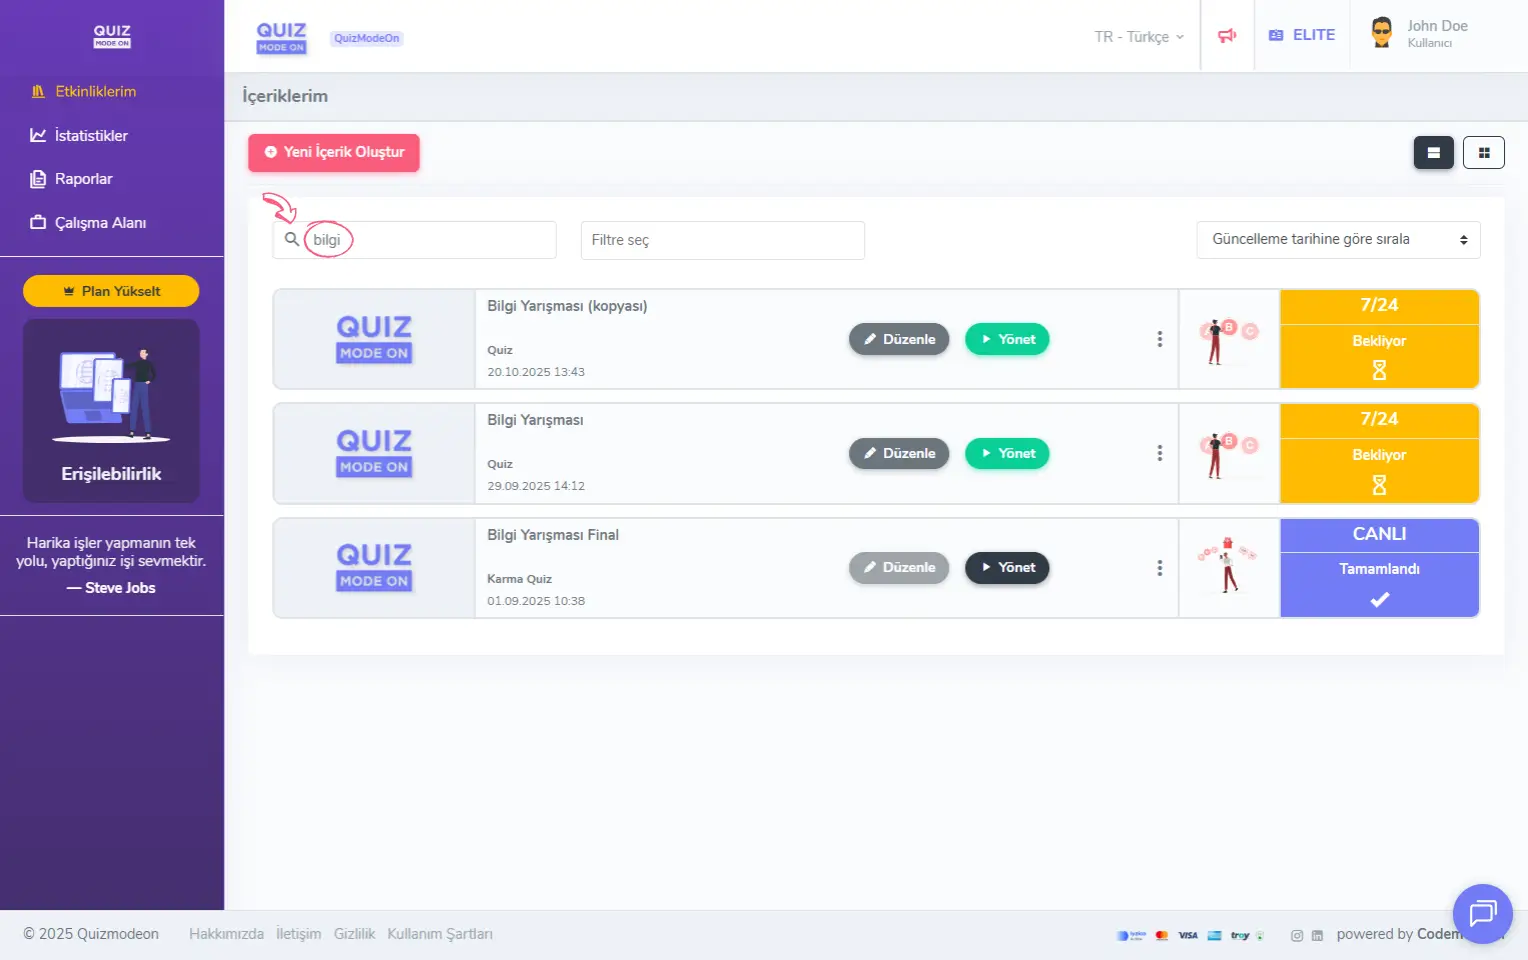
Task: Switch to list view layout
Action: coord(1433,153)
